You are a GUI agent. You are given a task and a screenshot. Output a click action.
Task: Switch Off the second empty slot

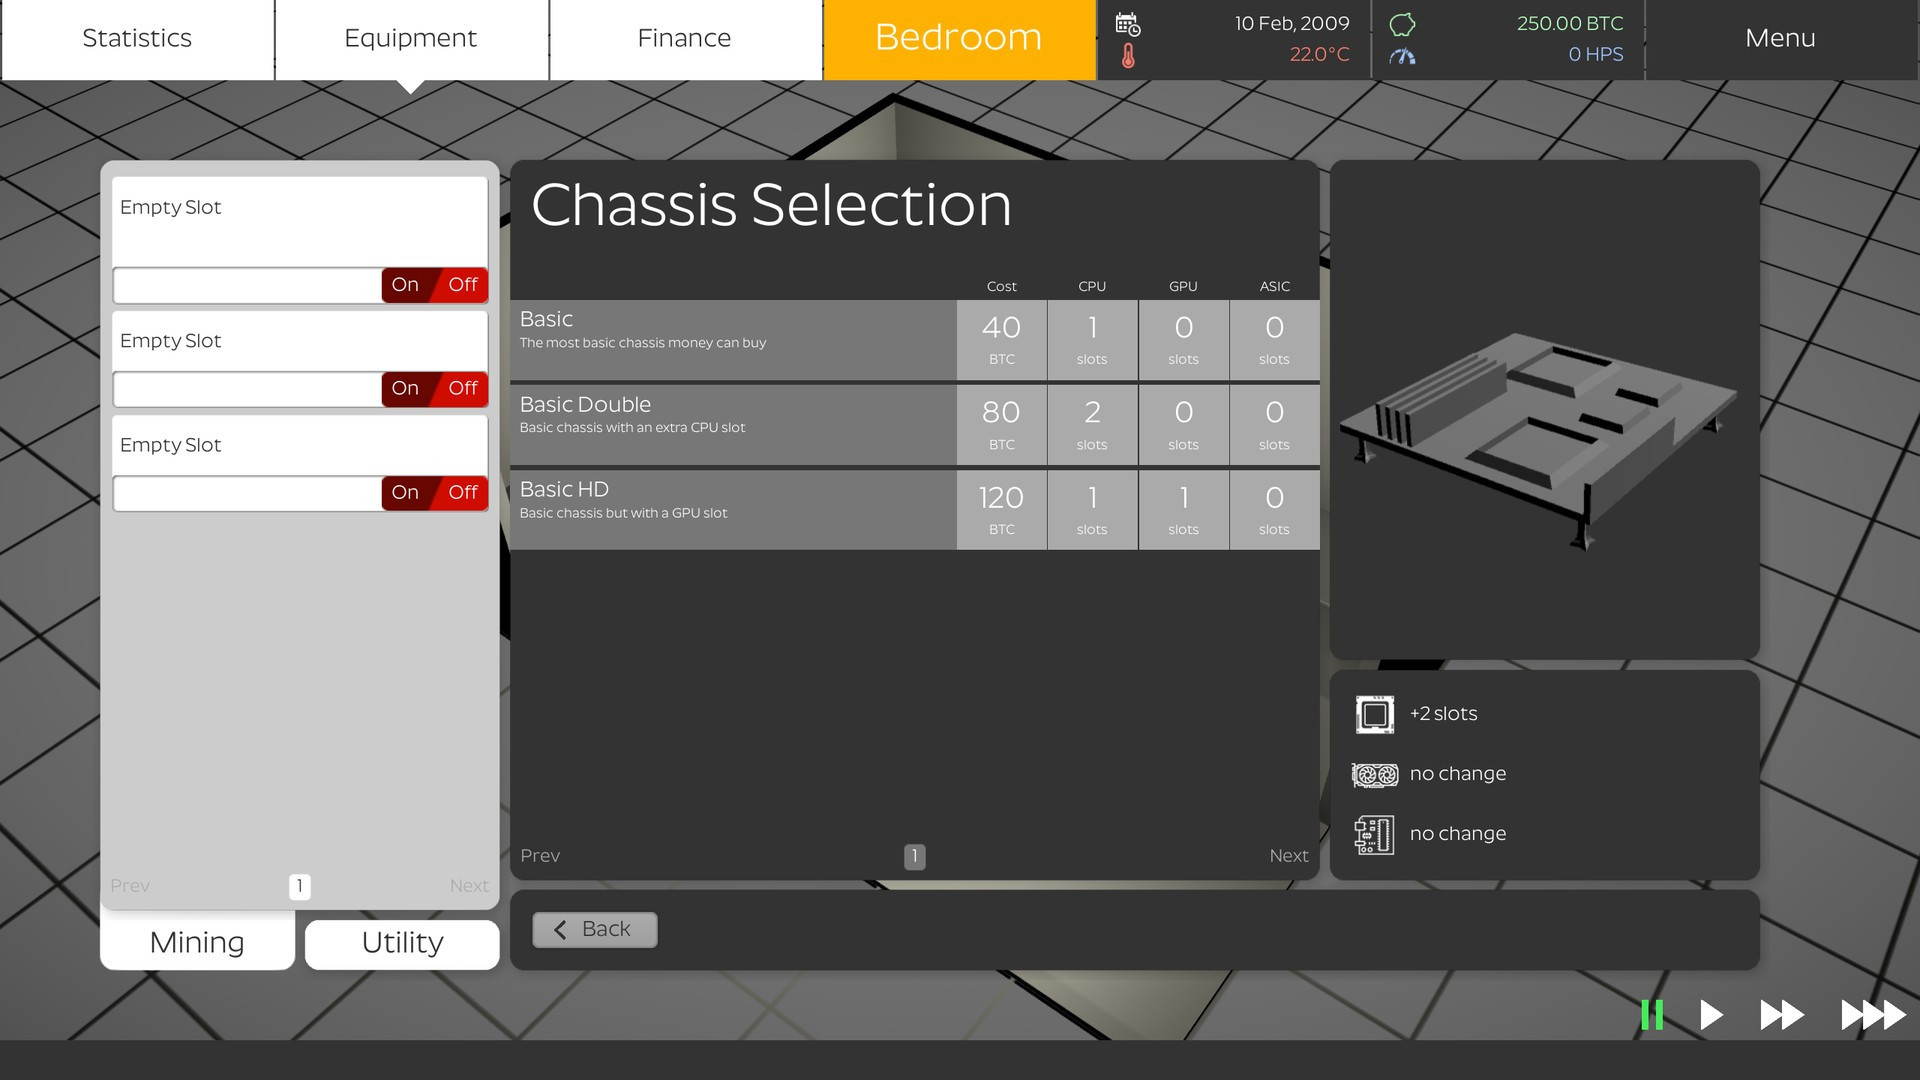(463, 388)
